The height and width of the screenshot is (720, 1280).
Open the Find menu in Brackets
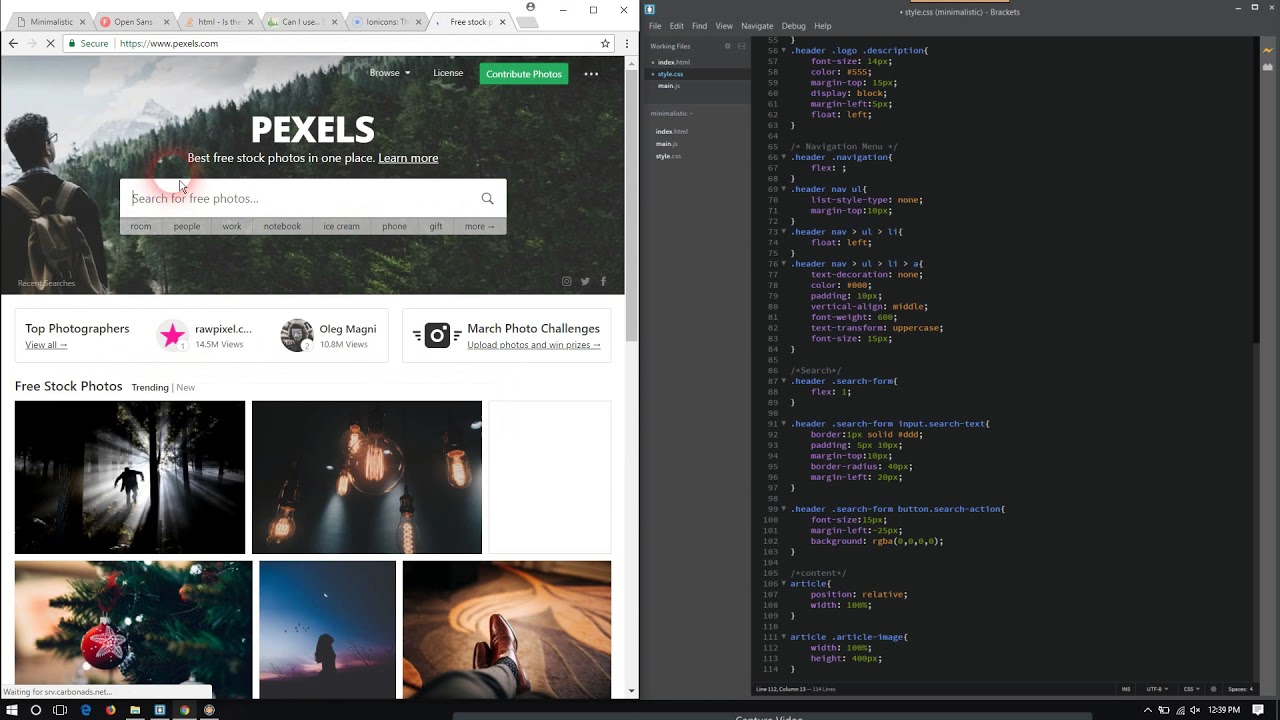point(699,26)
